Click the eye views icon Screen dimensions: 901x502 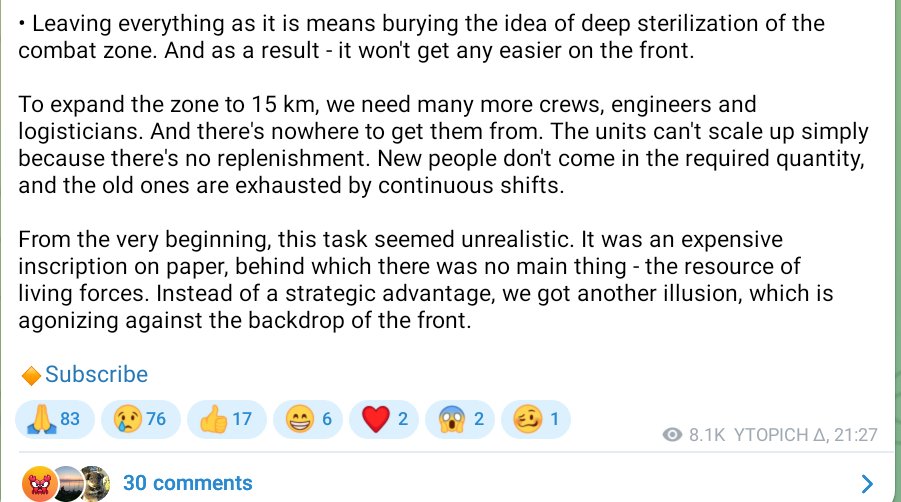(673, 435)
